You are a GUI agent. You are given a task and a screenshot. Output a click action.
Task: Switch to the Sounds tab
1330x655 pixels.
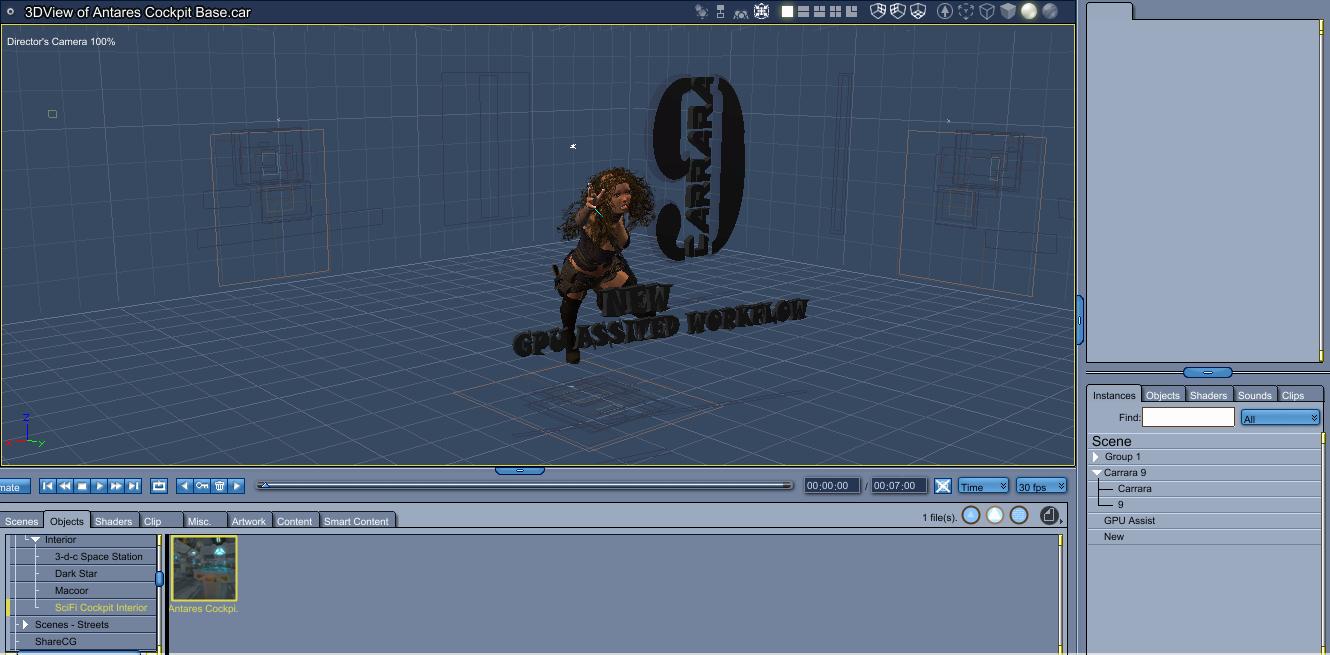1254,395
